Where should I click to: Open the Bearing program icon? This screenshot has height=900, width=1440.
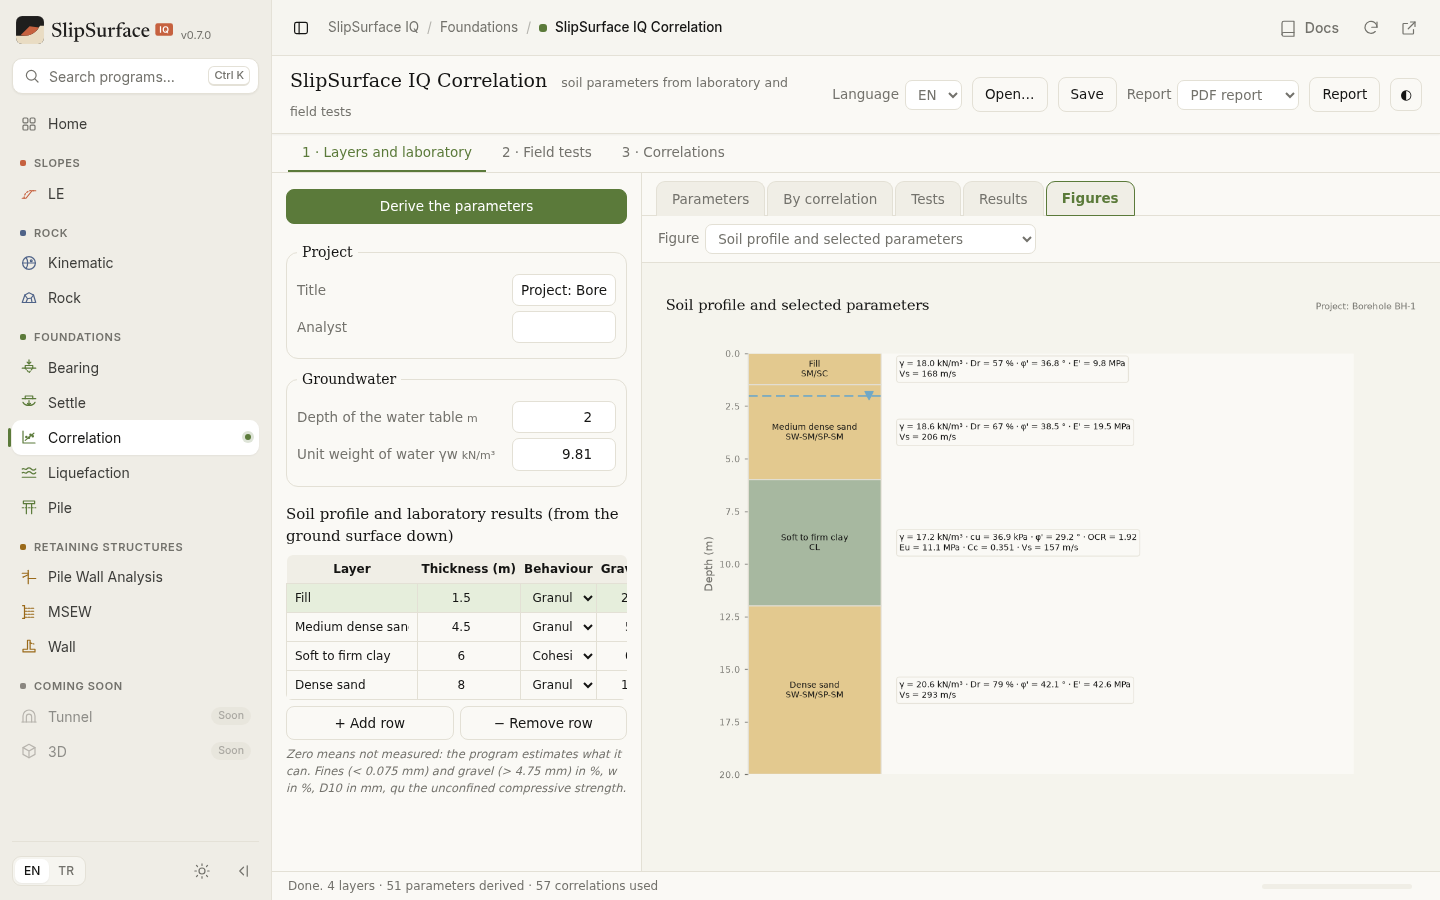tap(29, 368)
